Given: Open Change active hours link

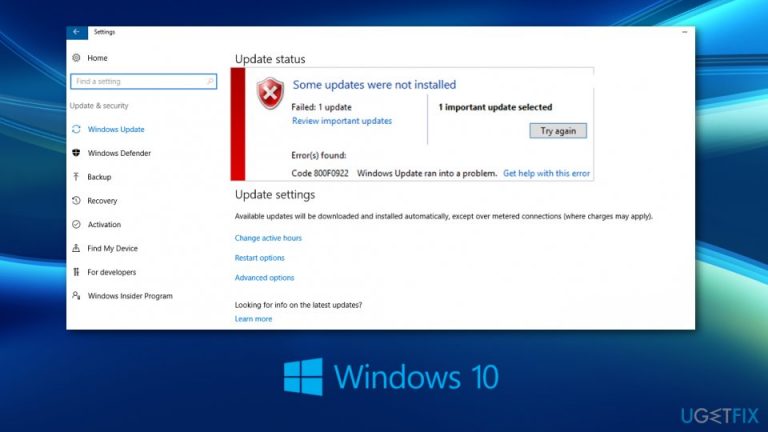Looking at the screenshot, I should point(268,238).
